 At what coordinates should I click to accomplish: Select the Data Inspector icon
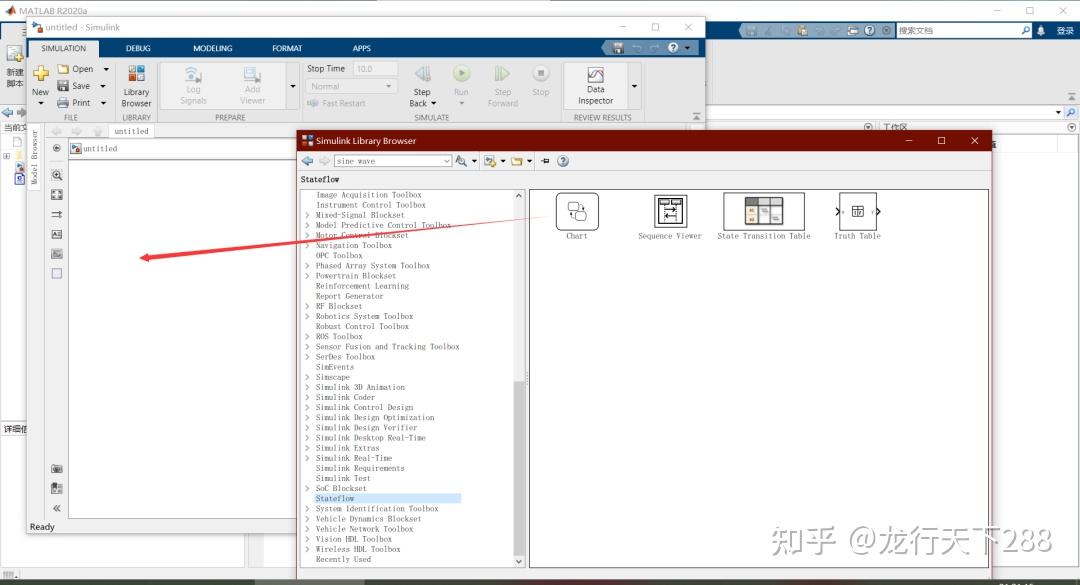click(597, 80)
